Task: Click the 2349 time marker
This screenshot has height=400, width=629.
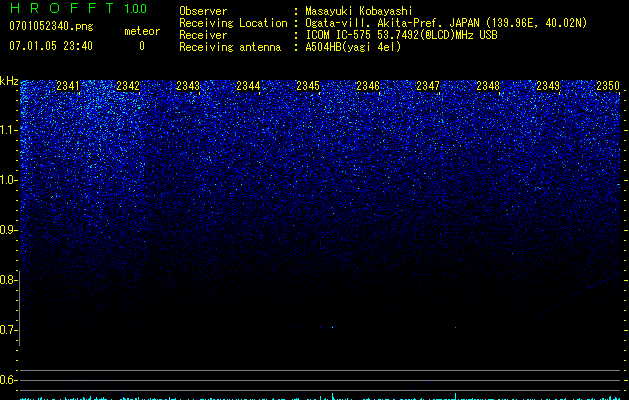Action: coord(548,85)
